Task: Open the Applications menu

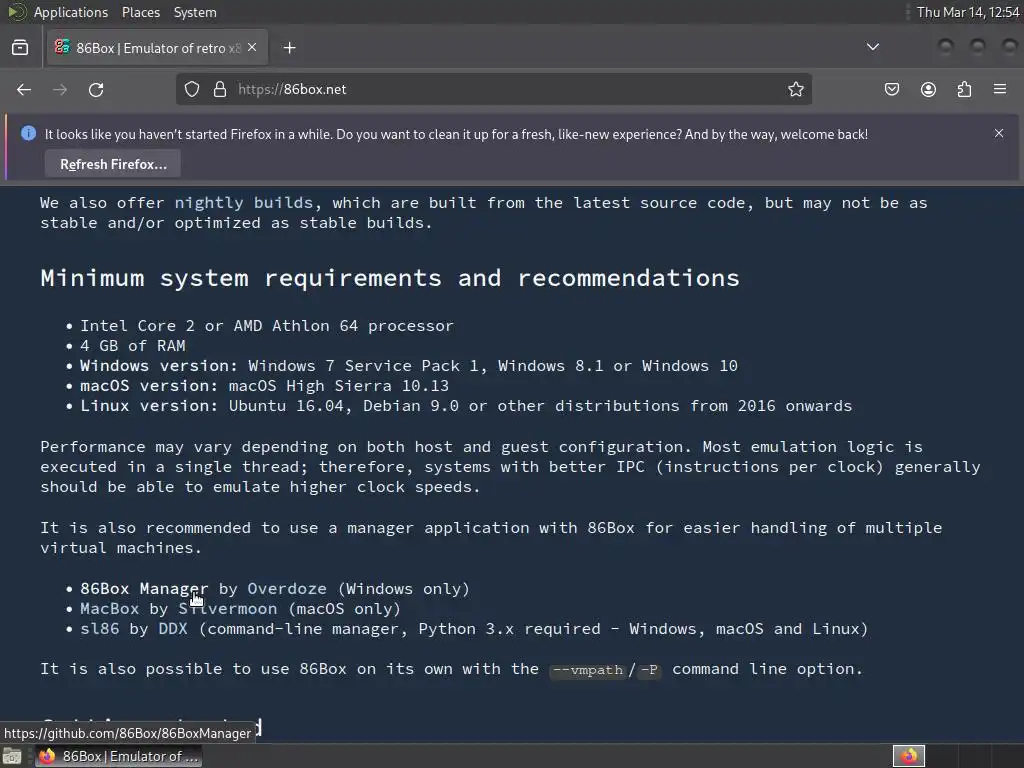Action: tap(71, 12)
